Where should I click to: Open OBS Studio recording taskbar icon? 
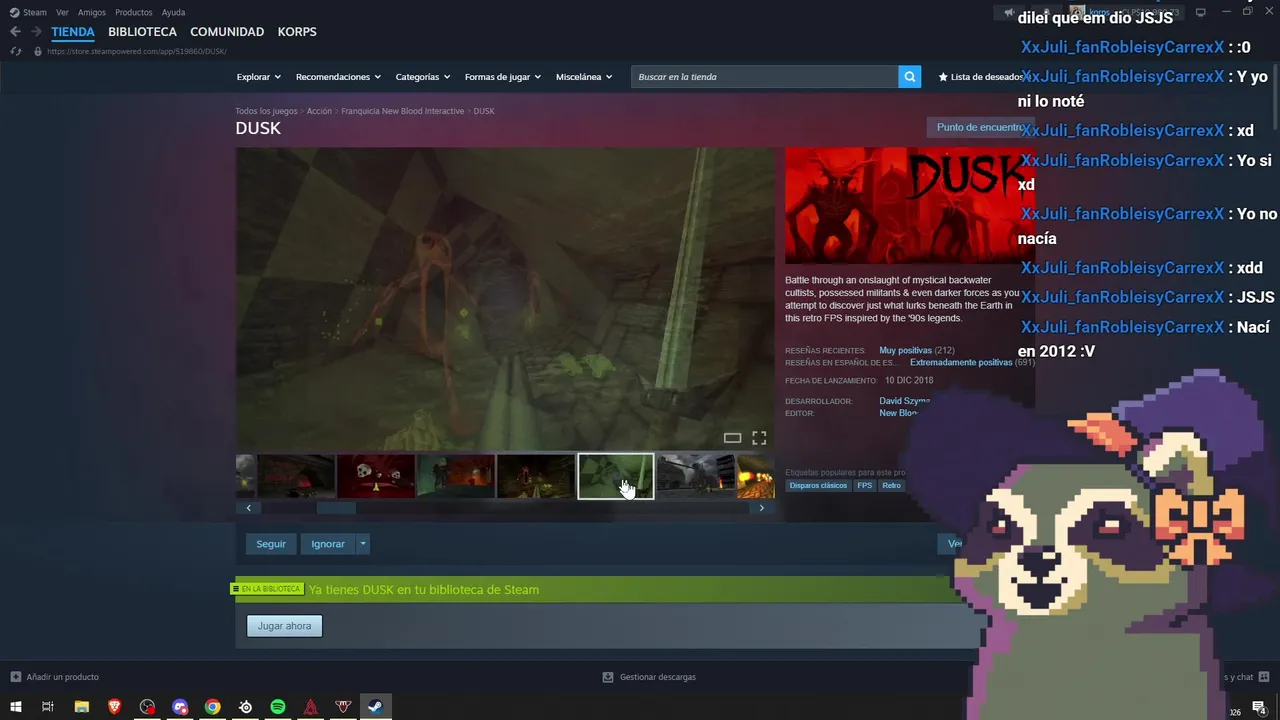(147, 707)
